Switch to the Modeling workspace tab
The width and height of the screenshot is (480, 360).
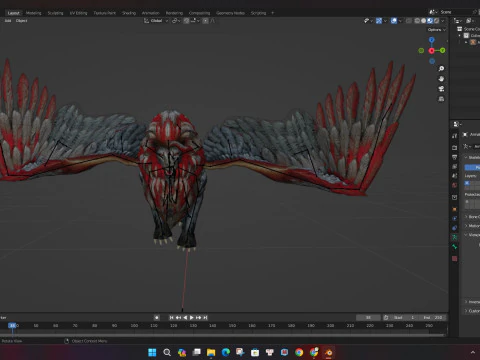(x=33, y=13)
